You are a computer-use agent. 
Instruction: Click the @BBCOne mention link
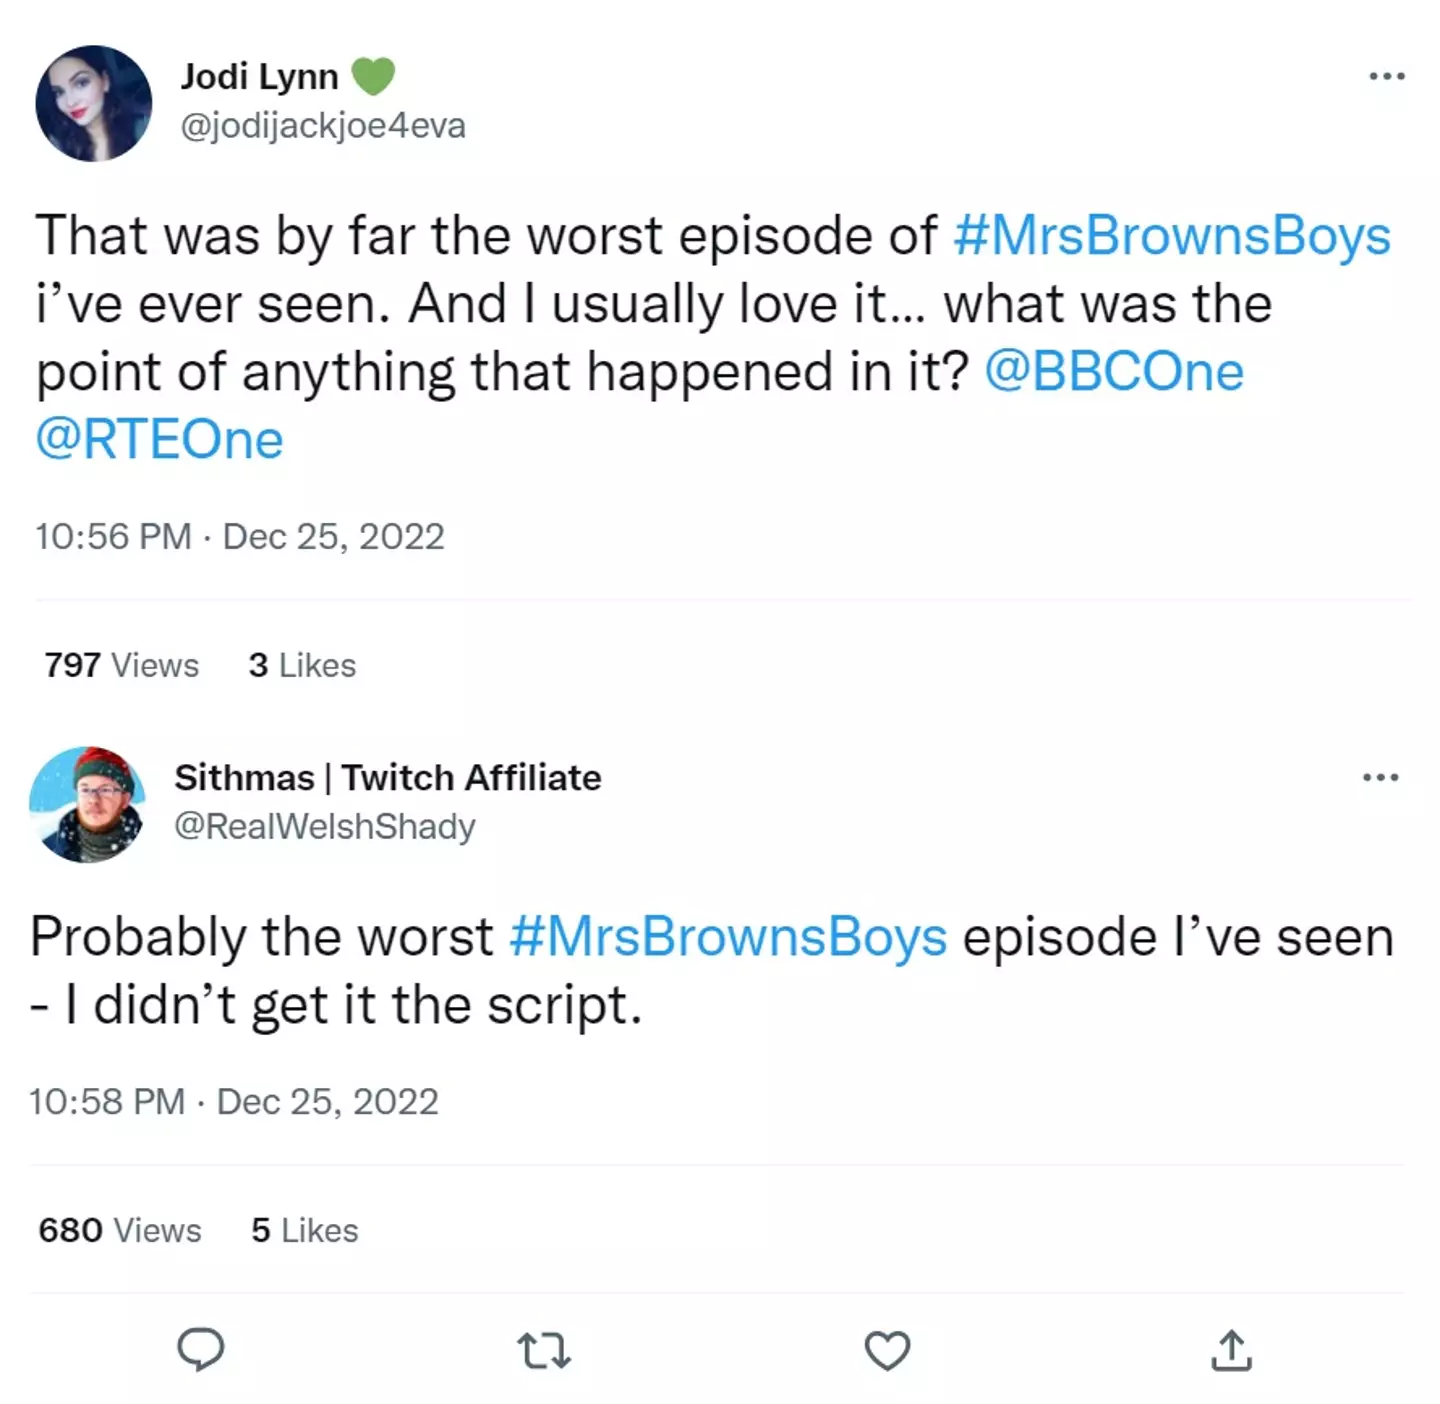tap(1114, 372)
